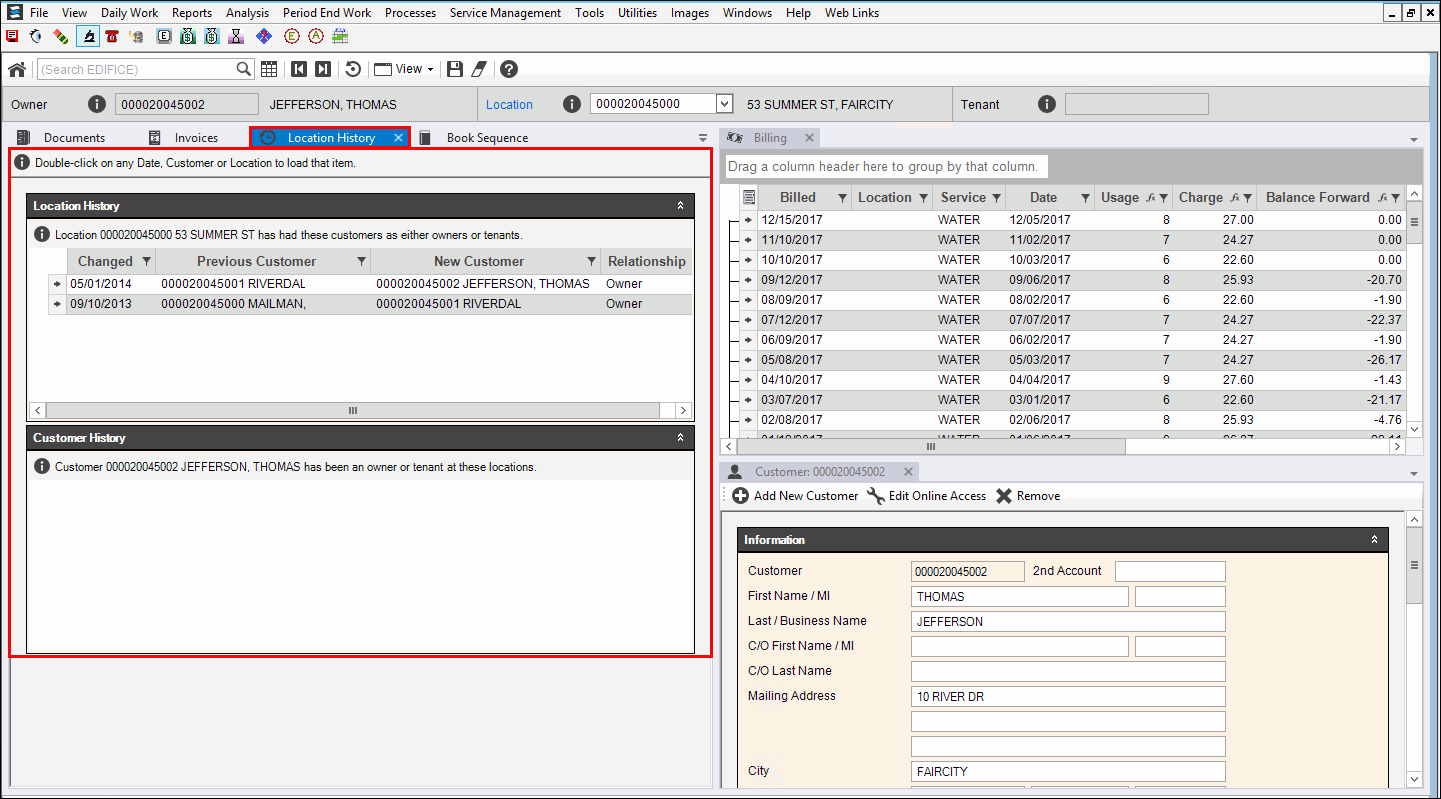Go to the Home screen icon

point(17,69)
